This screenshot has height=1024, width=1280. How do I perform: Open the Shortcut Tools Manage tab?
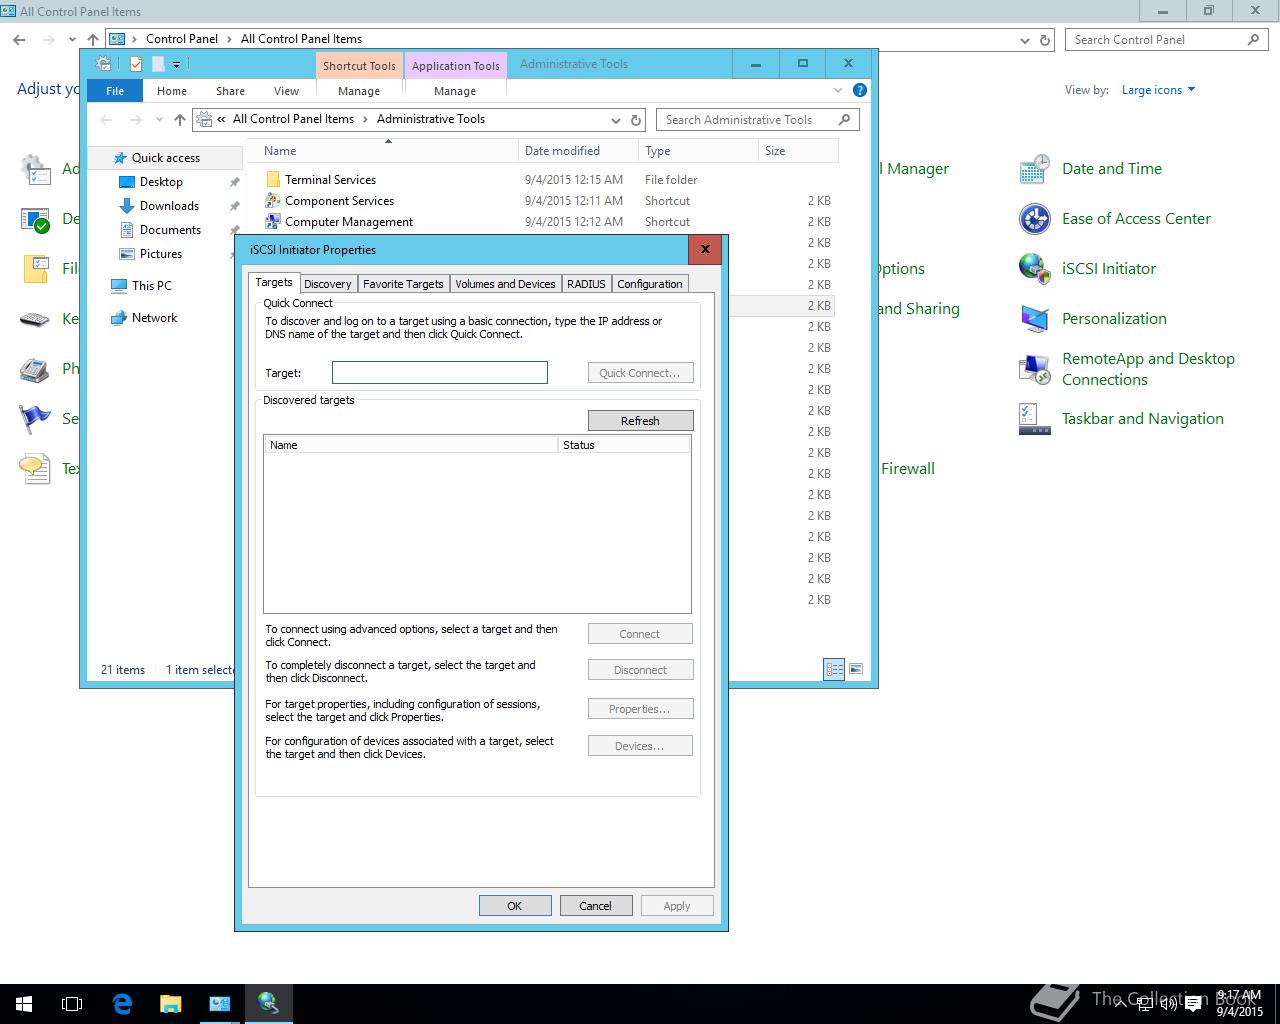(x=359, y=90)
